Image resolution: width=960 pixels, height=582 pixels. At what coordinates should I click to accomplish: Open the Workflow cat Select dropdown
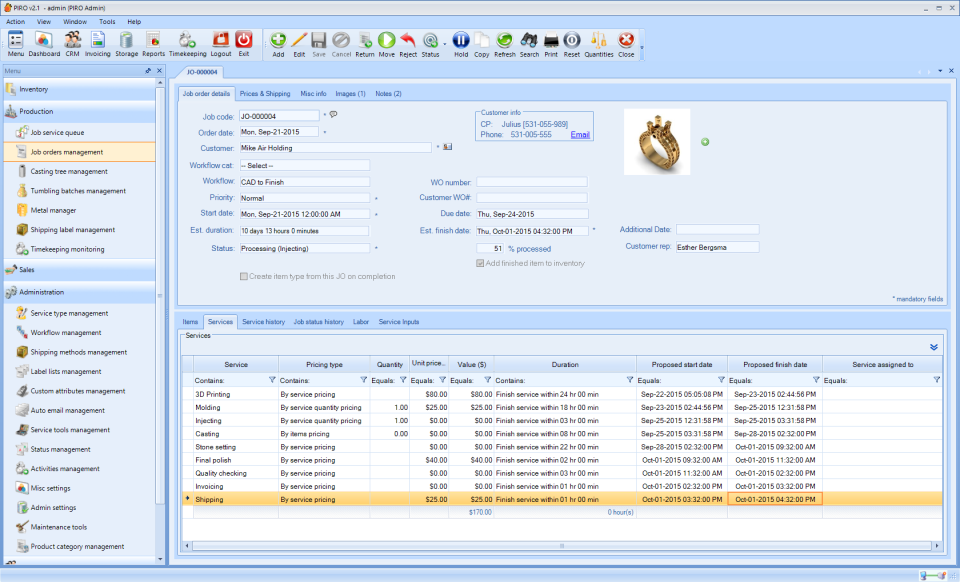304,165
